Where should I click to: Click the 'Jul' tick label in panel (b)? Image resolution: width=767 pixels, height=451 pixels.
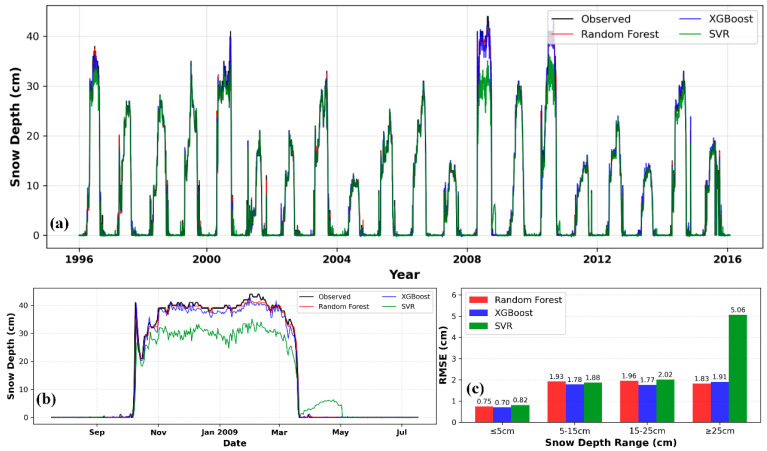tap(401, 432)
